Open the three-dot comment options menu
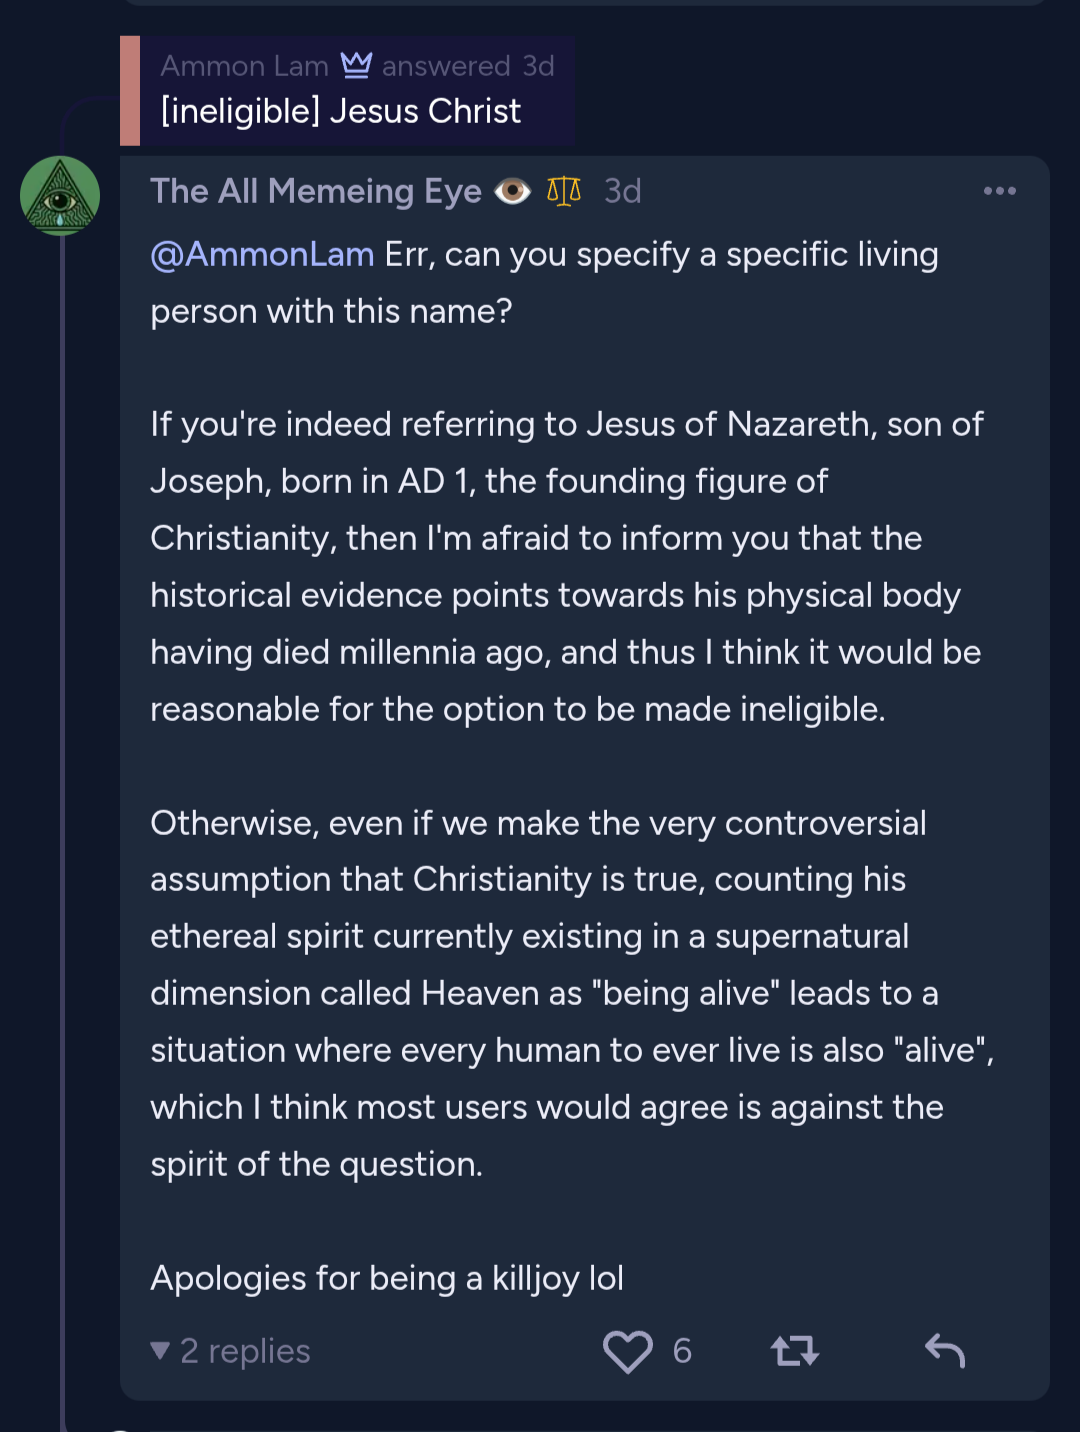The image size is (1080, 1432). 999,191
